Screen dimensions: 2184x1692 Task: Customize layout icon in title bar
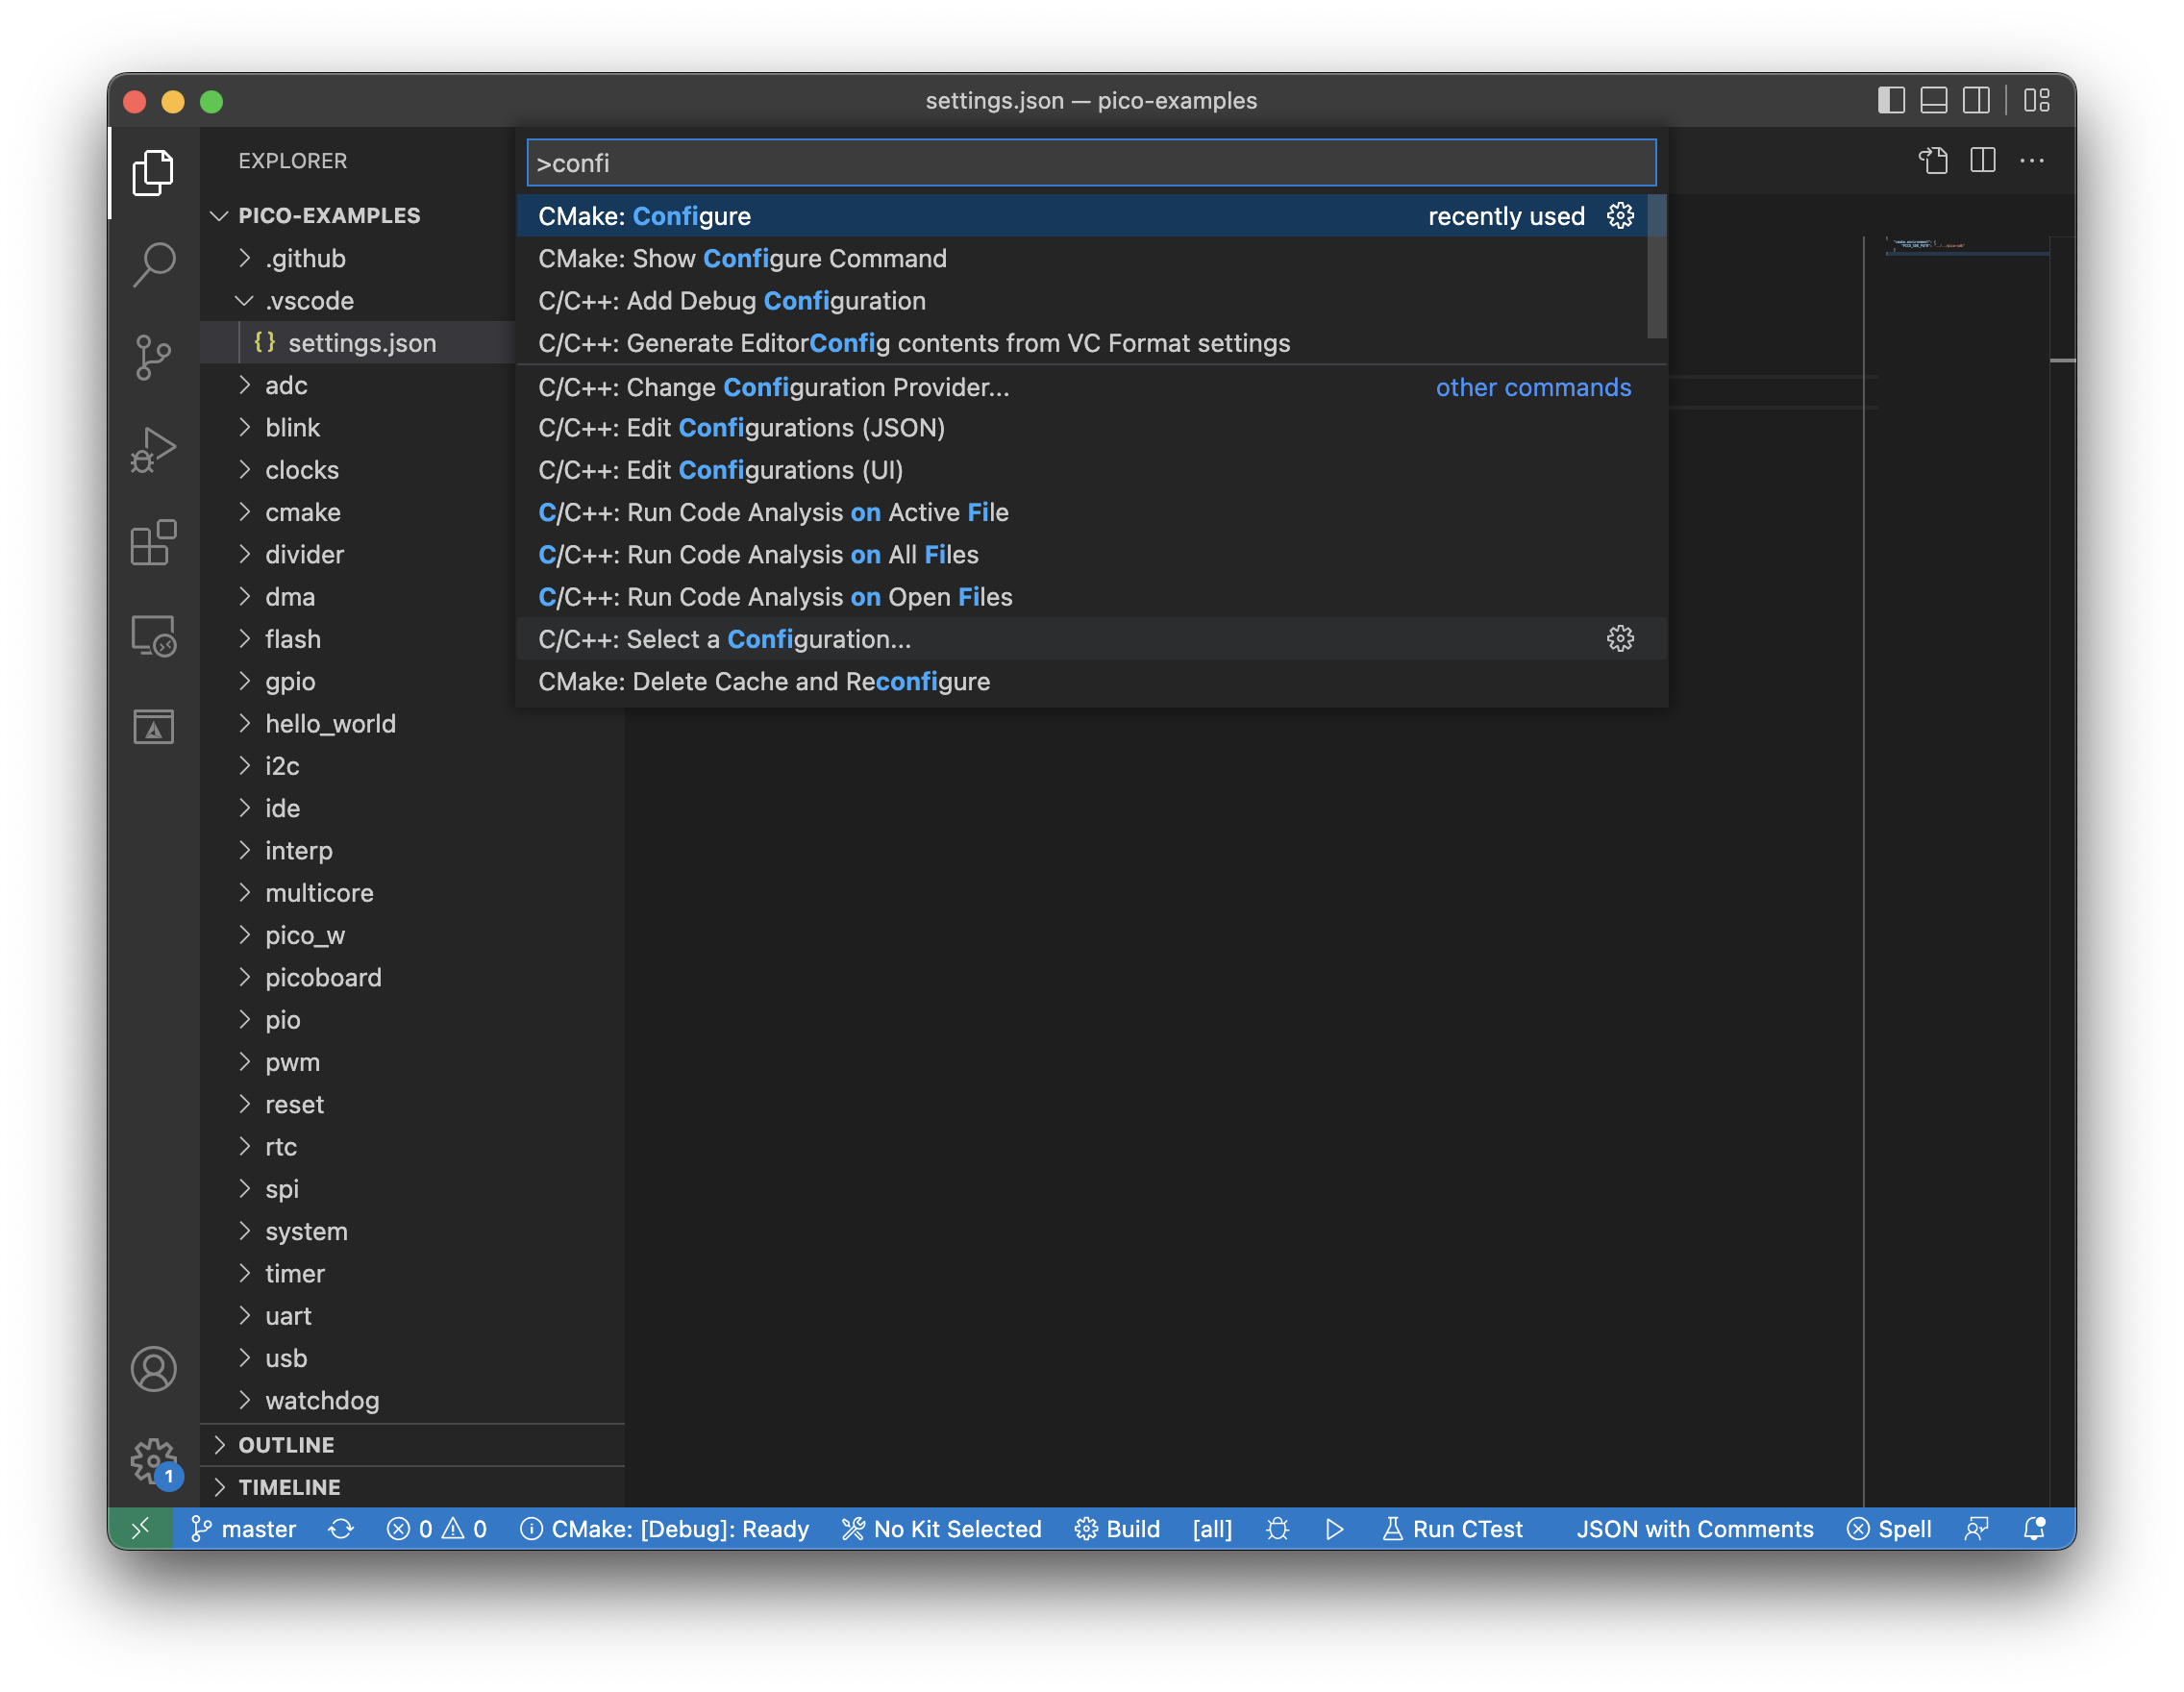click(2037, 100)
